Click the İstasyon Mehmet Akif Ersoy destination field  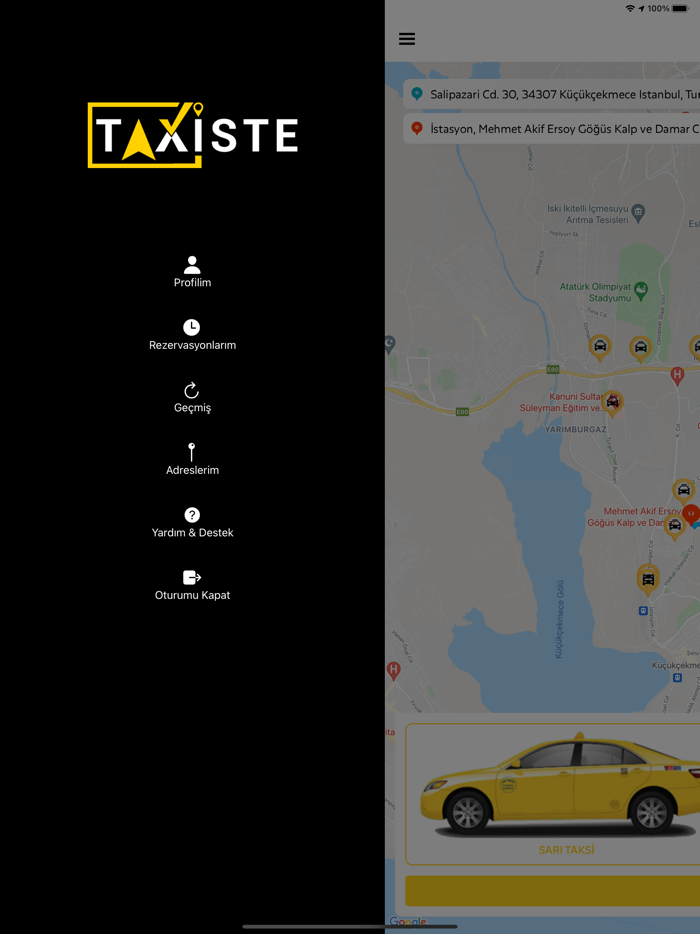tap(552, 129)
